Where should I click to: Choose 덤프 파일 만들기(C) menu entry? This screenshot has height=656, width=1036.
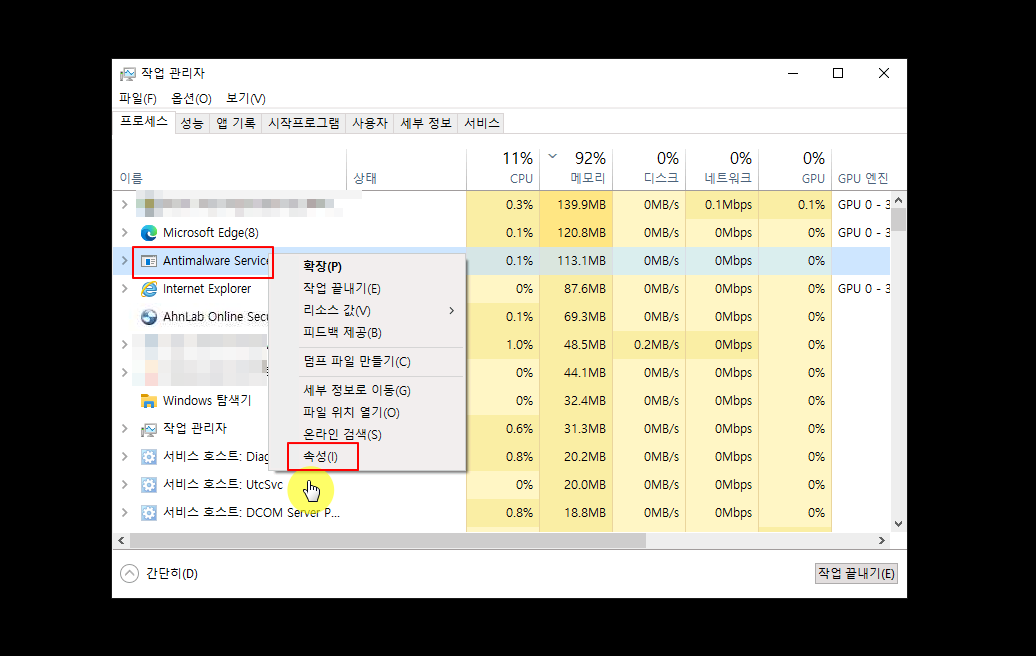(367, 361)
